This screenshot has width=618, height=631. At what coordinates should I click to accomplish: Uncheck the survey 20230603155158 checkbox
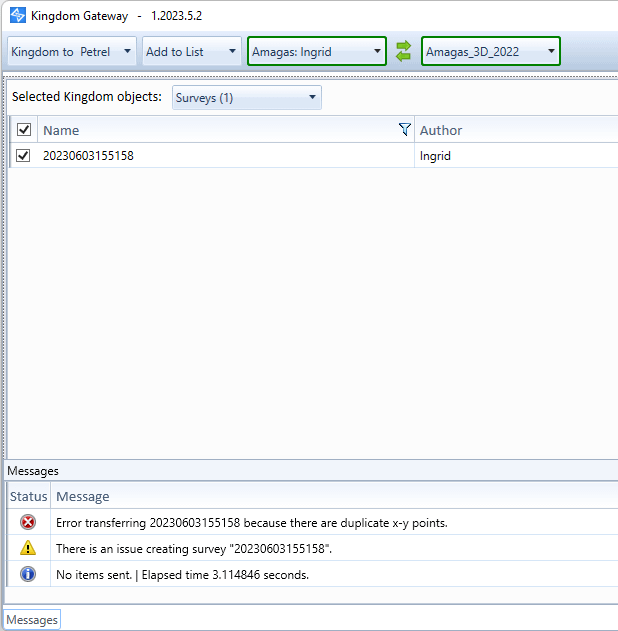(24, 155)
